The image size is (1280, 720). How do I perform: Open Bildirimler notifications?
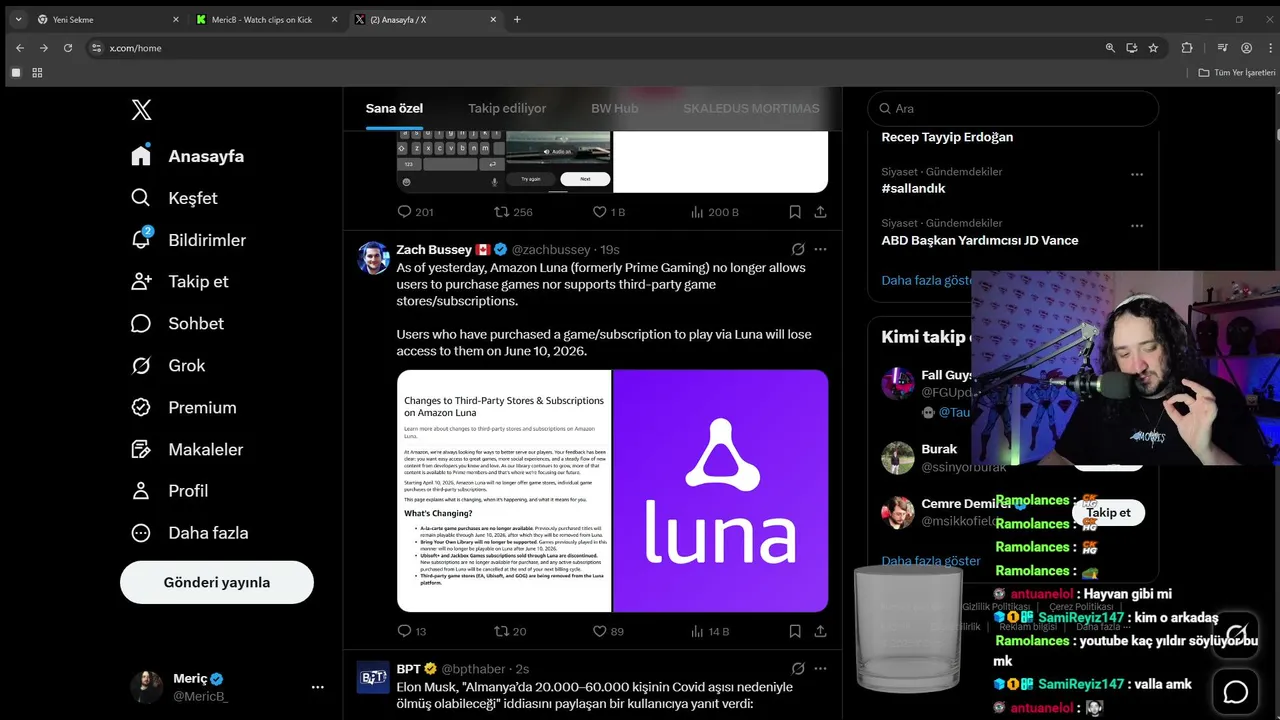click(188, 240)
